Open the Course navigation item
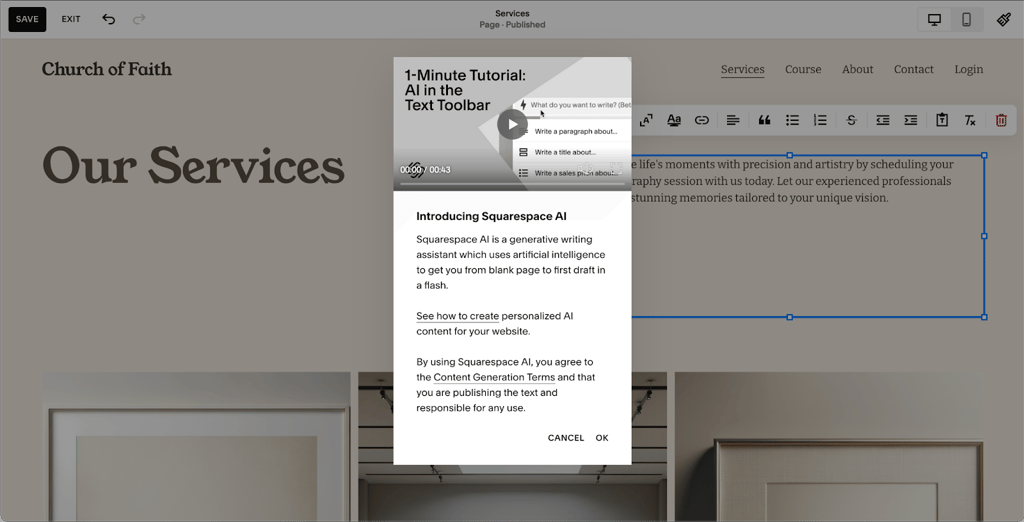1024x522 pixels. point(803,69)
